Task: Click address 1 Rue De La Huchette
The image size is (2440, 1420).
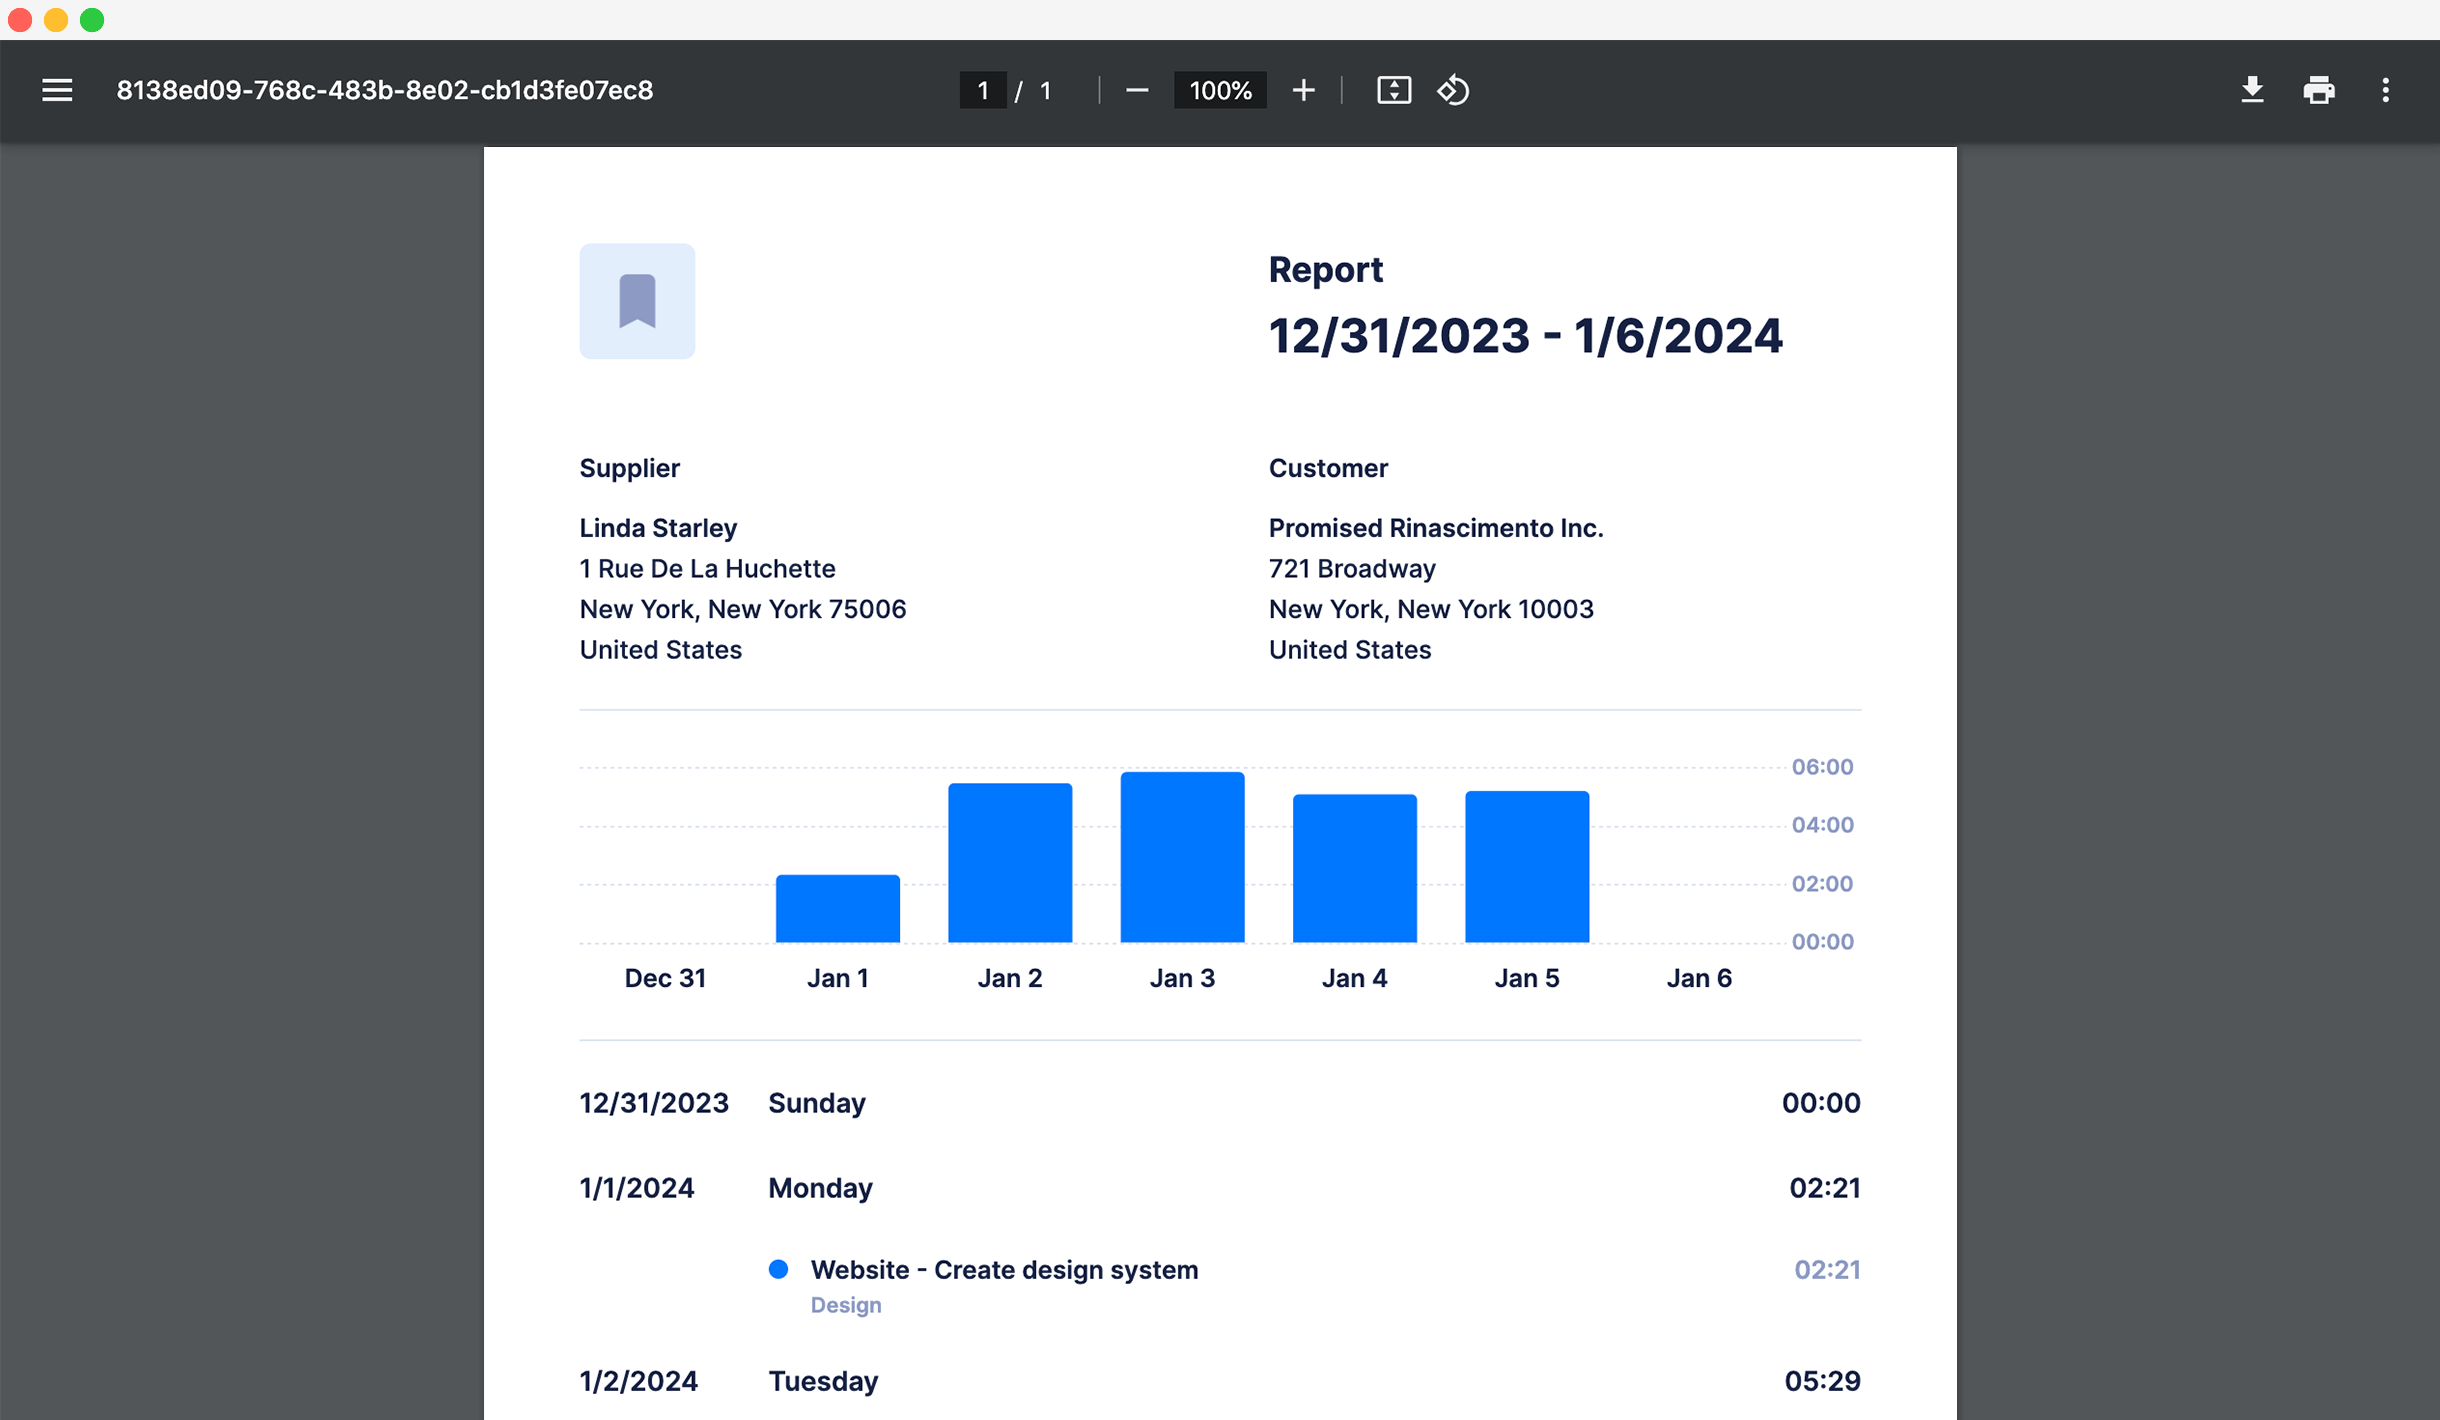Action: (x=707, y=569)
